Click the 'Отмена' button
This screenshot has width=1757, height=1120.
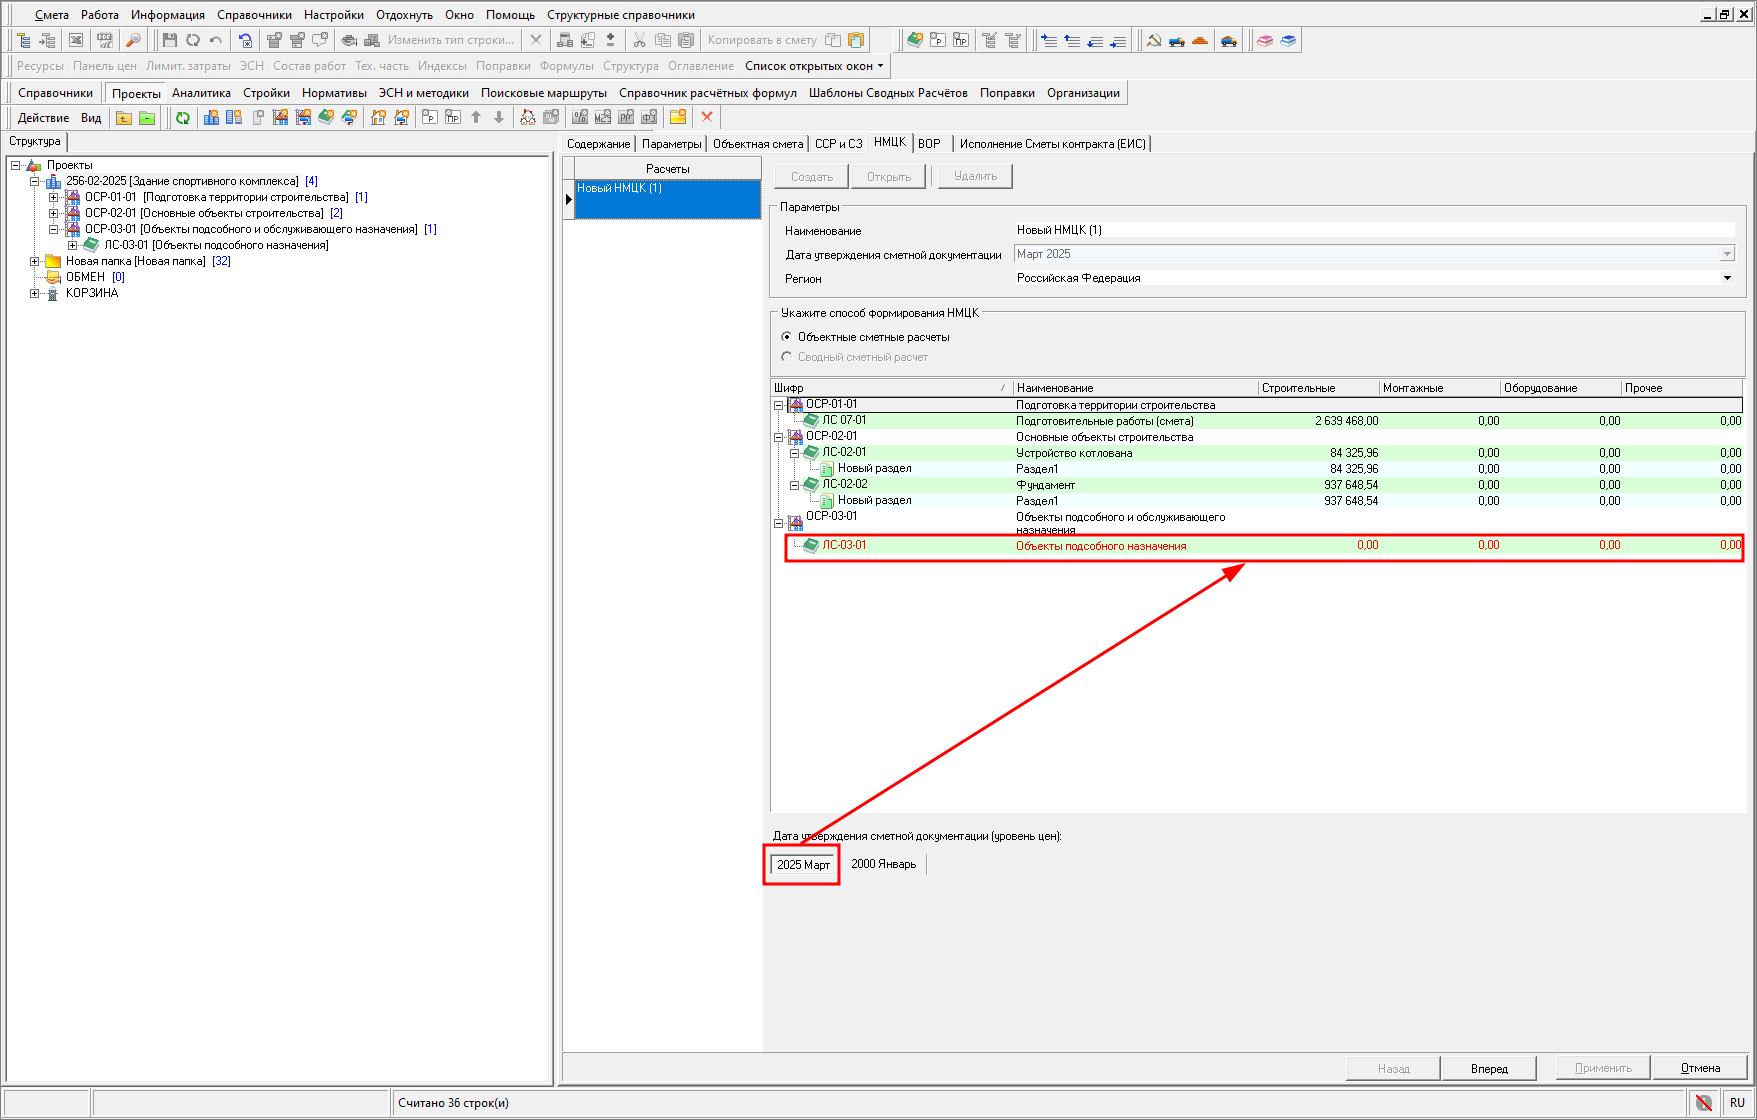click(x=1700, y=1068)
